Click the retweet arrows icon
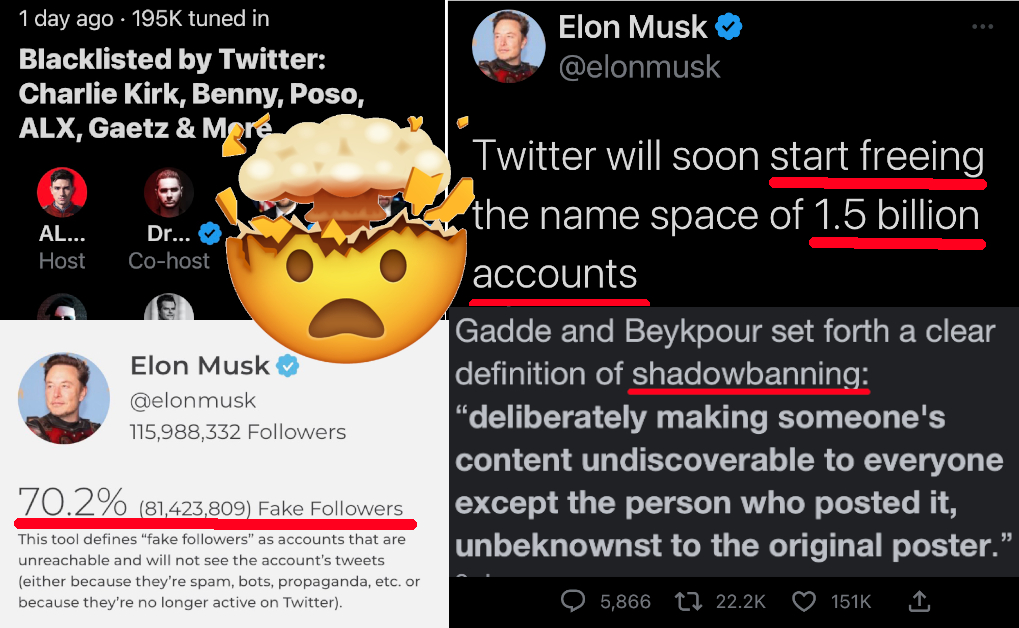 point(688,601)
